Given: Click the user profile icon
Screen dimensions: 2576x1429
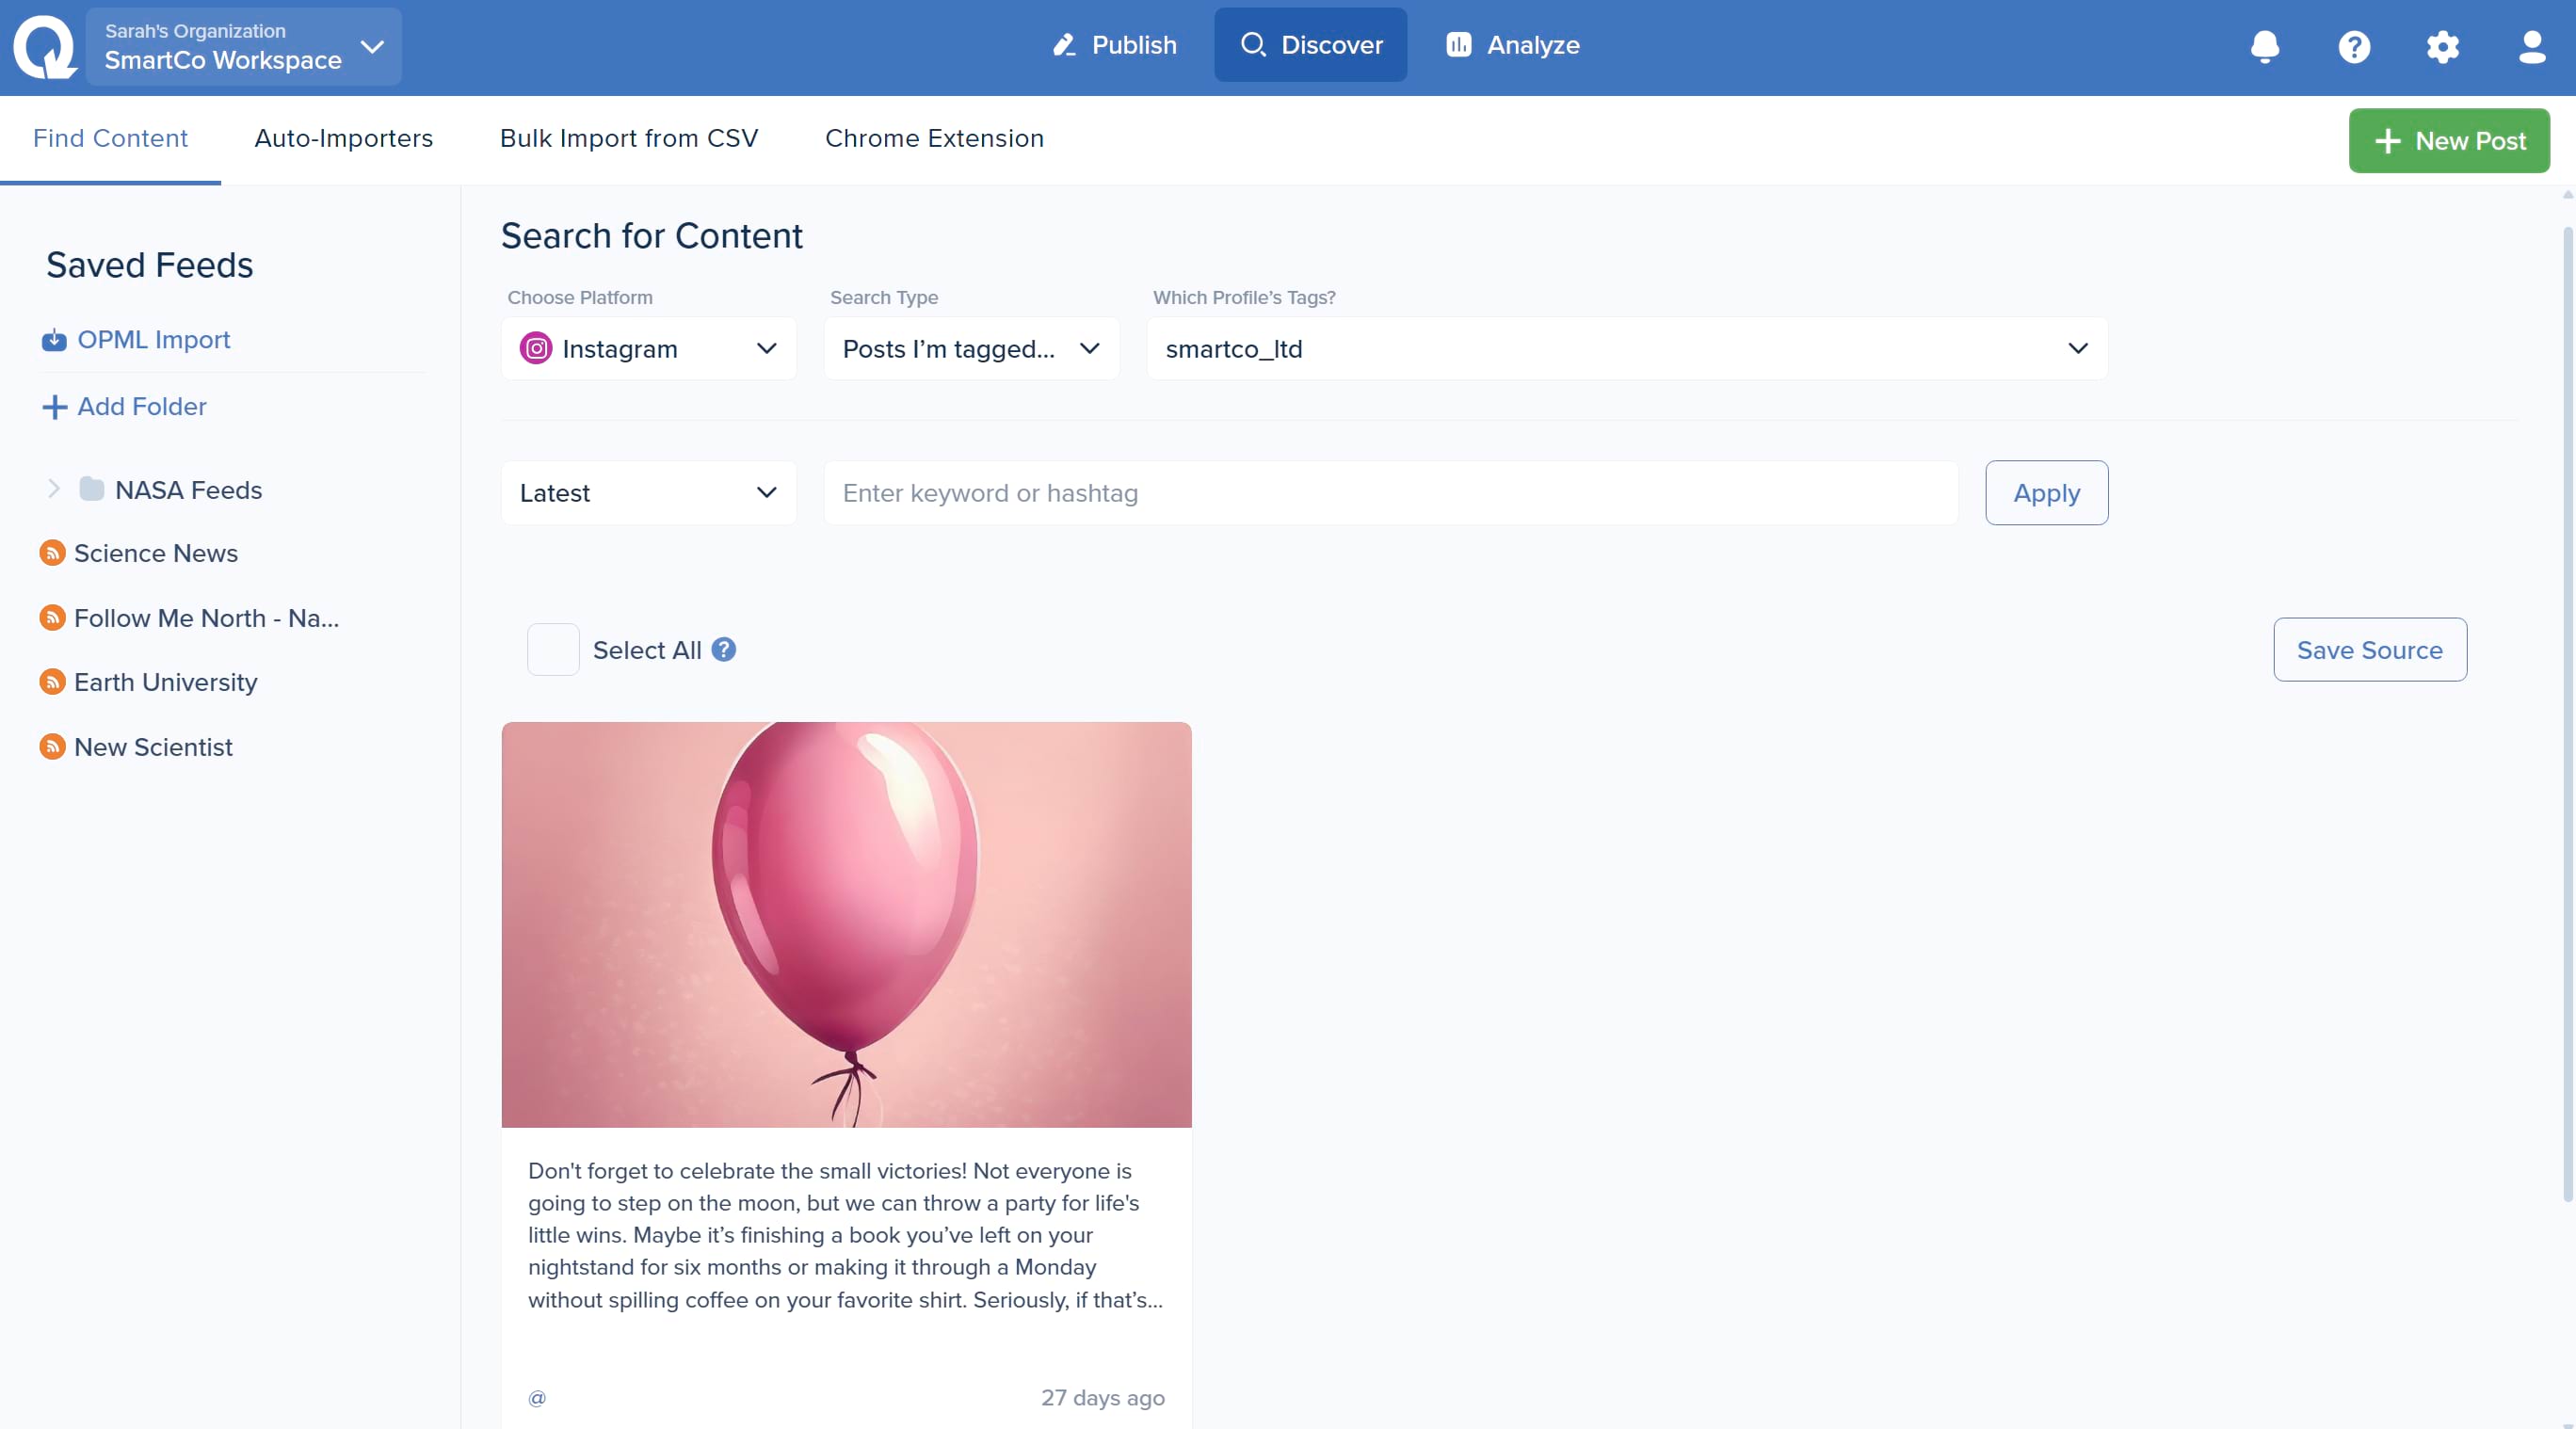Looking at the screenshot, I should click(2531, 47).
